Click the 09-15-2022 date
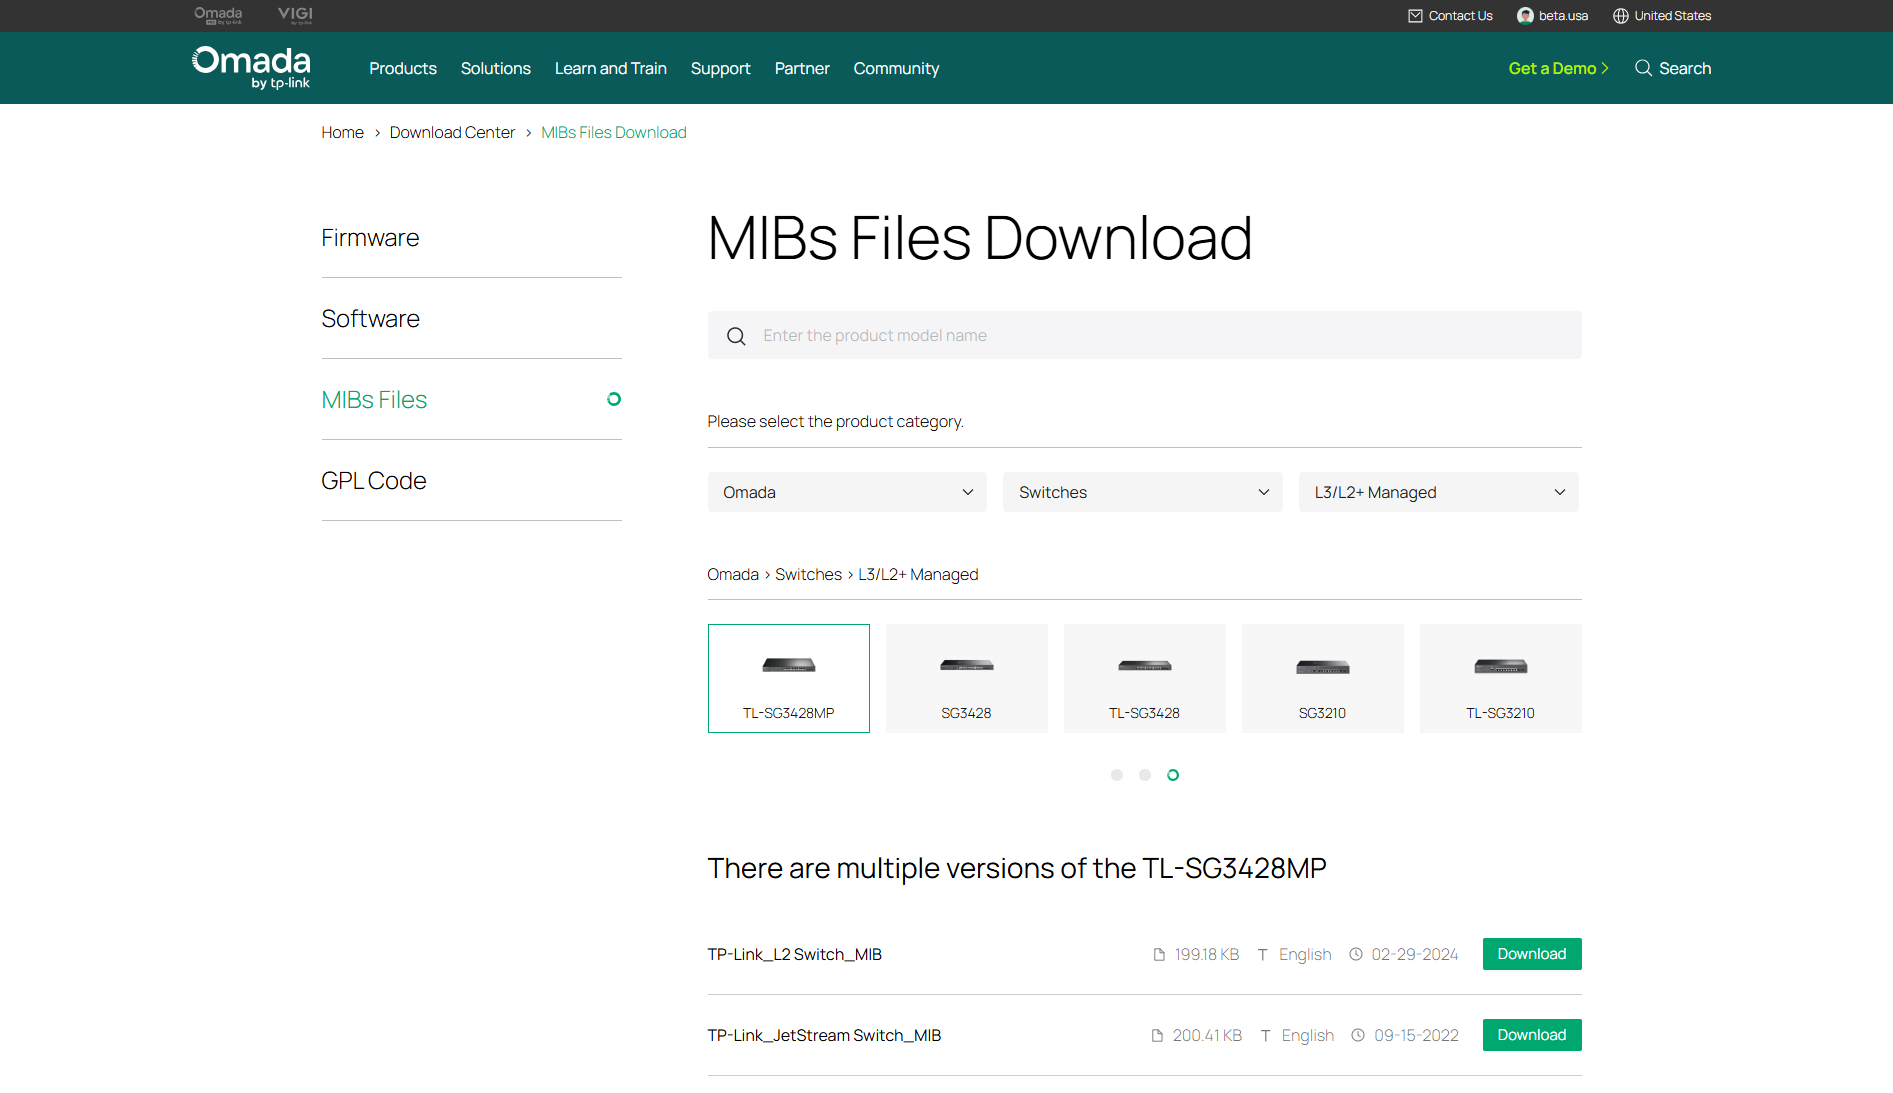The image size is (1893, 1093). pos(1416,1035)
